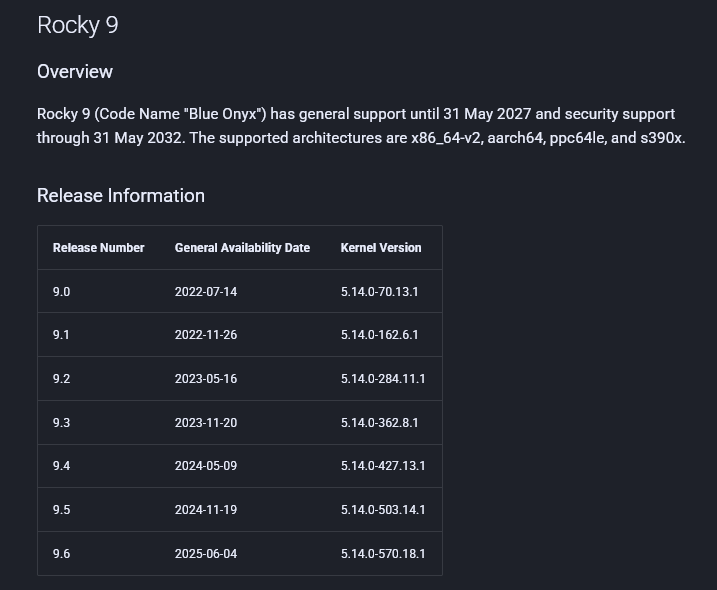Screen dimensions: 717x590
Task: Click the 2025-06-04 availability date
Action: [x=206, y=554]
